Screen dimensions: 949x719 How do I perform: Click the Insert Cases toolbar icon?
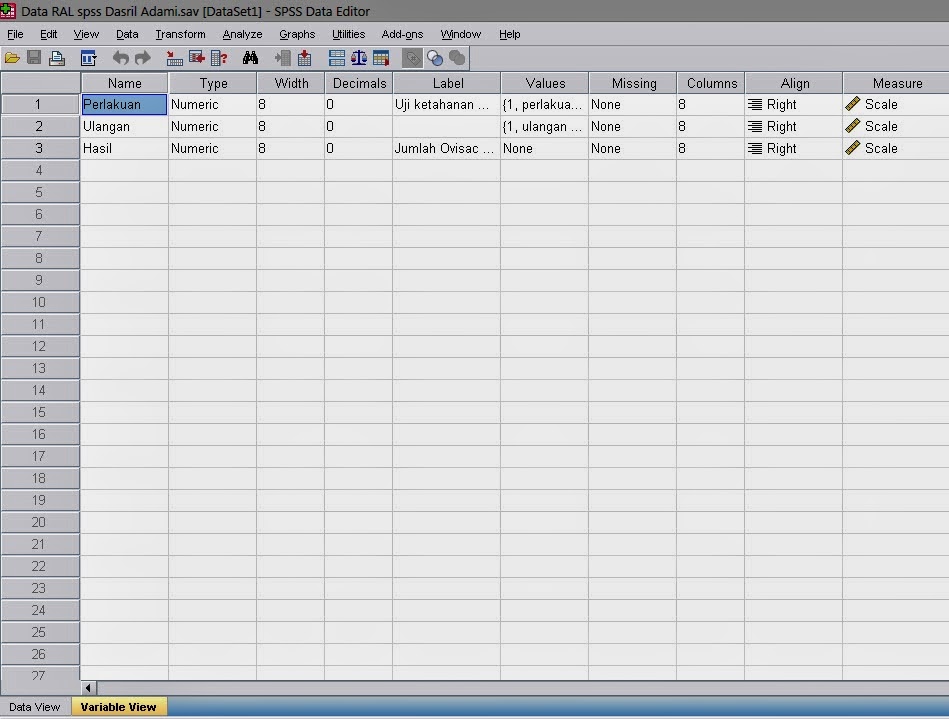(283, 58)
